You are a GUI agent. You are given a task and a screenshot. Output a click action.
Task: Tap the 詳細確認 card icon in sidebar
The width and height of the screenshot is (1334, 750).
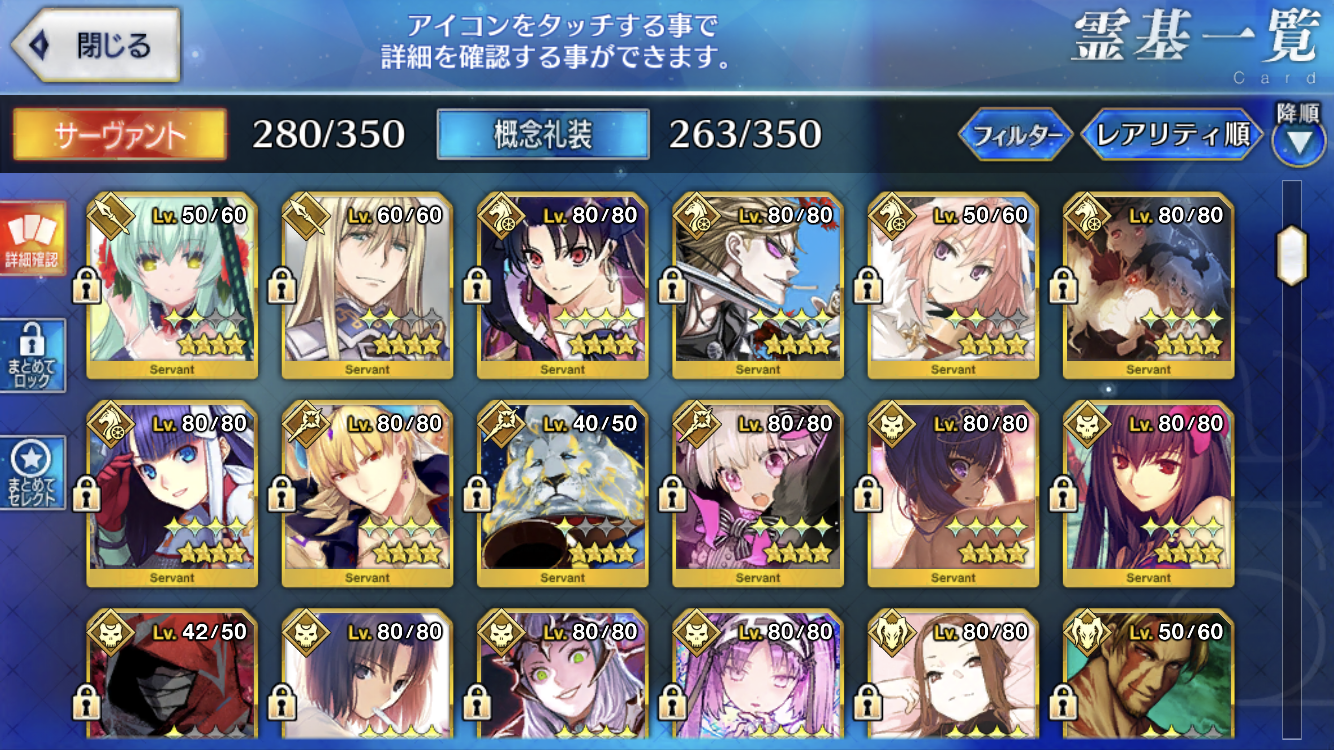(x=32, y=238)
